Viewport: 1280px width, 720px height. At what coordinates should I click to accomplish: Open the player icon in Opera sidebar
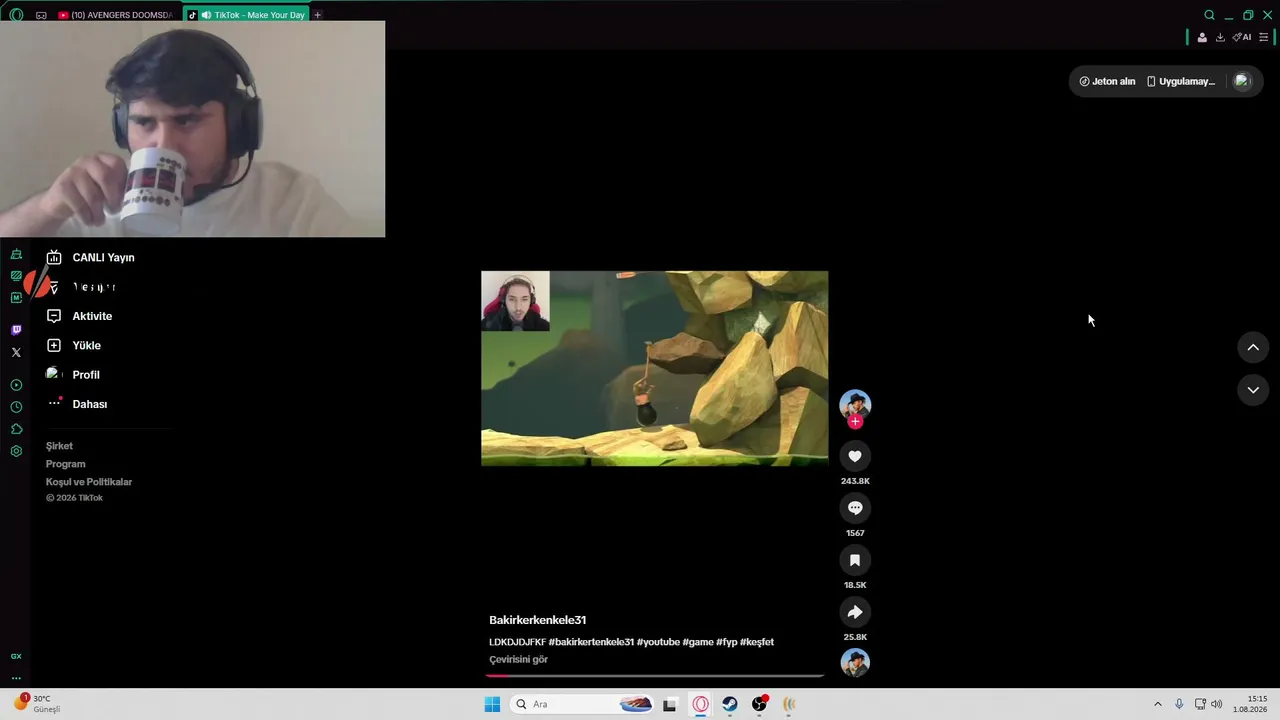(16, 385)
